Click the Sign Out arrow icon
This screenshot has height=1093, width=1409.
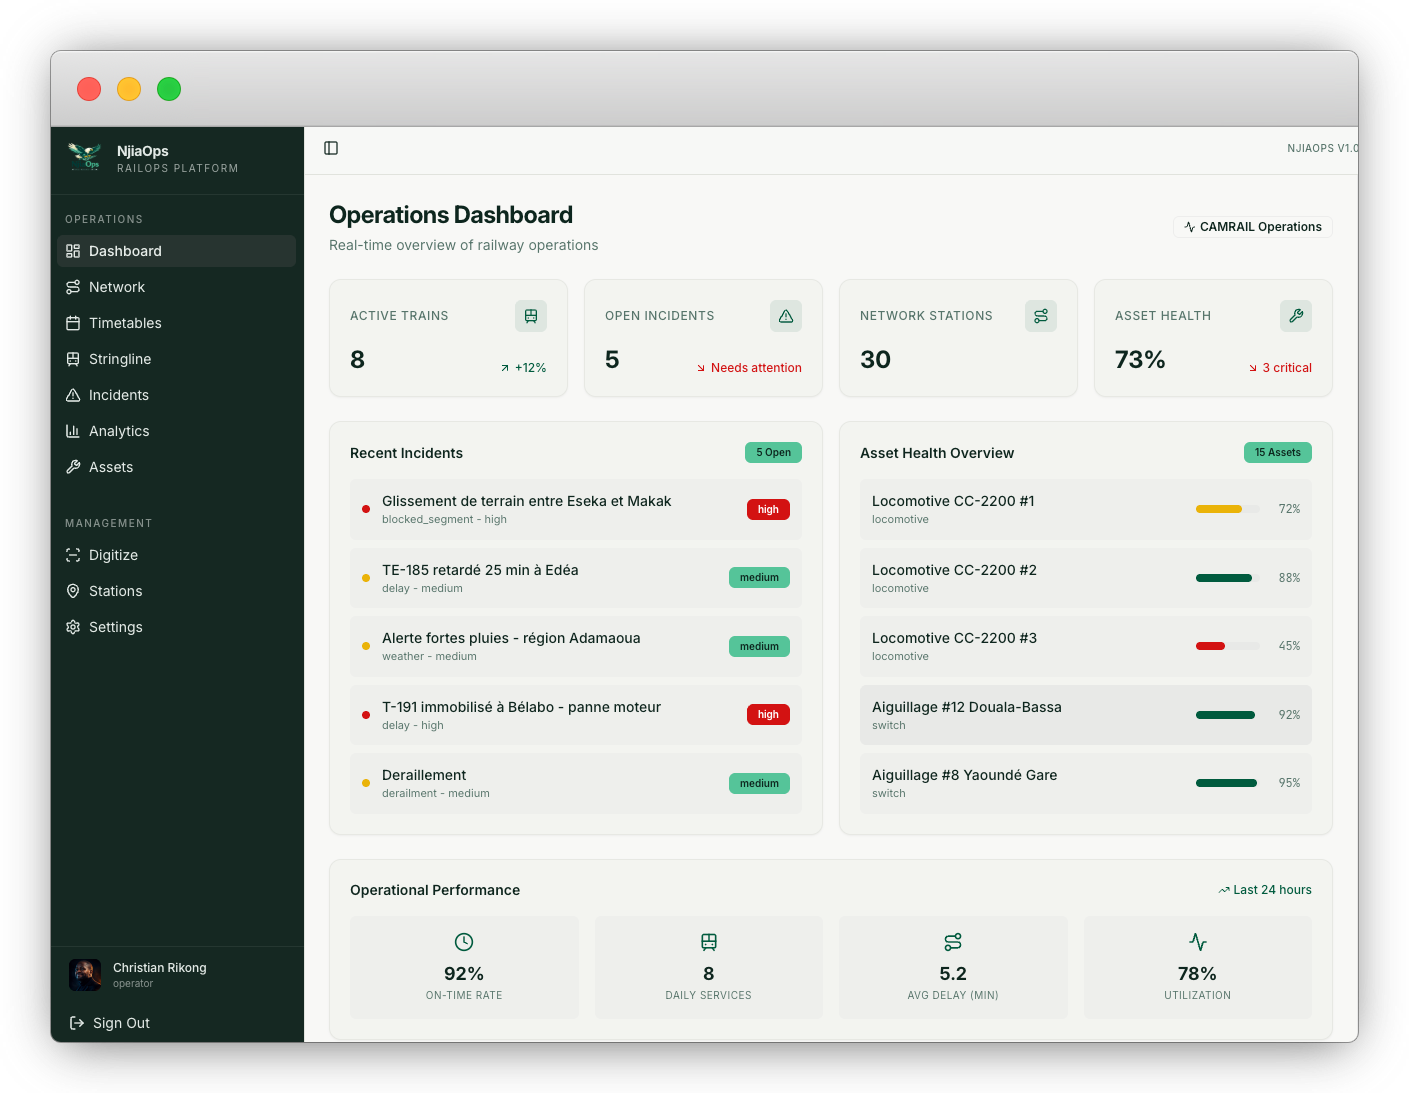(x=77, y=1023)
